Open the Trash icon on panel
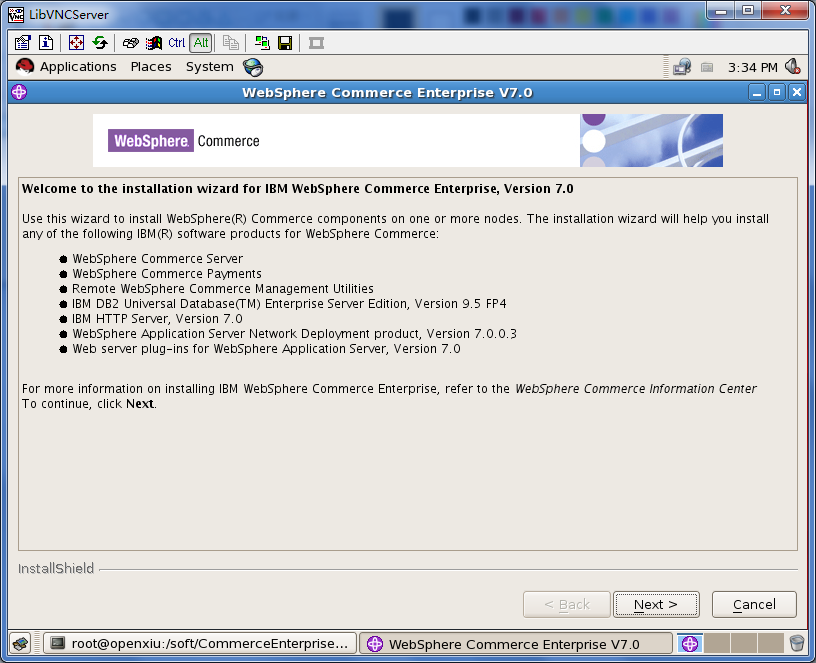Image resolution: width=816 pixels, height=663 pixels. (x=797, y=644)
